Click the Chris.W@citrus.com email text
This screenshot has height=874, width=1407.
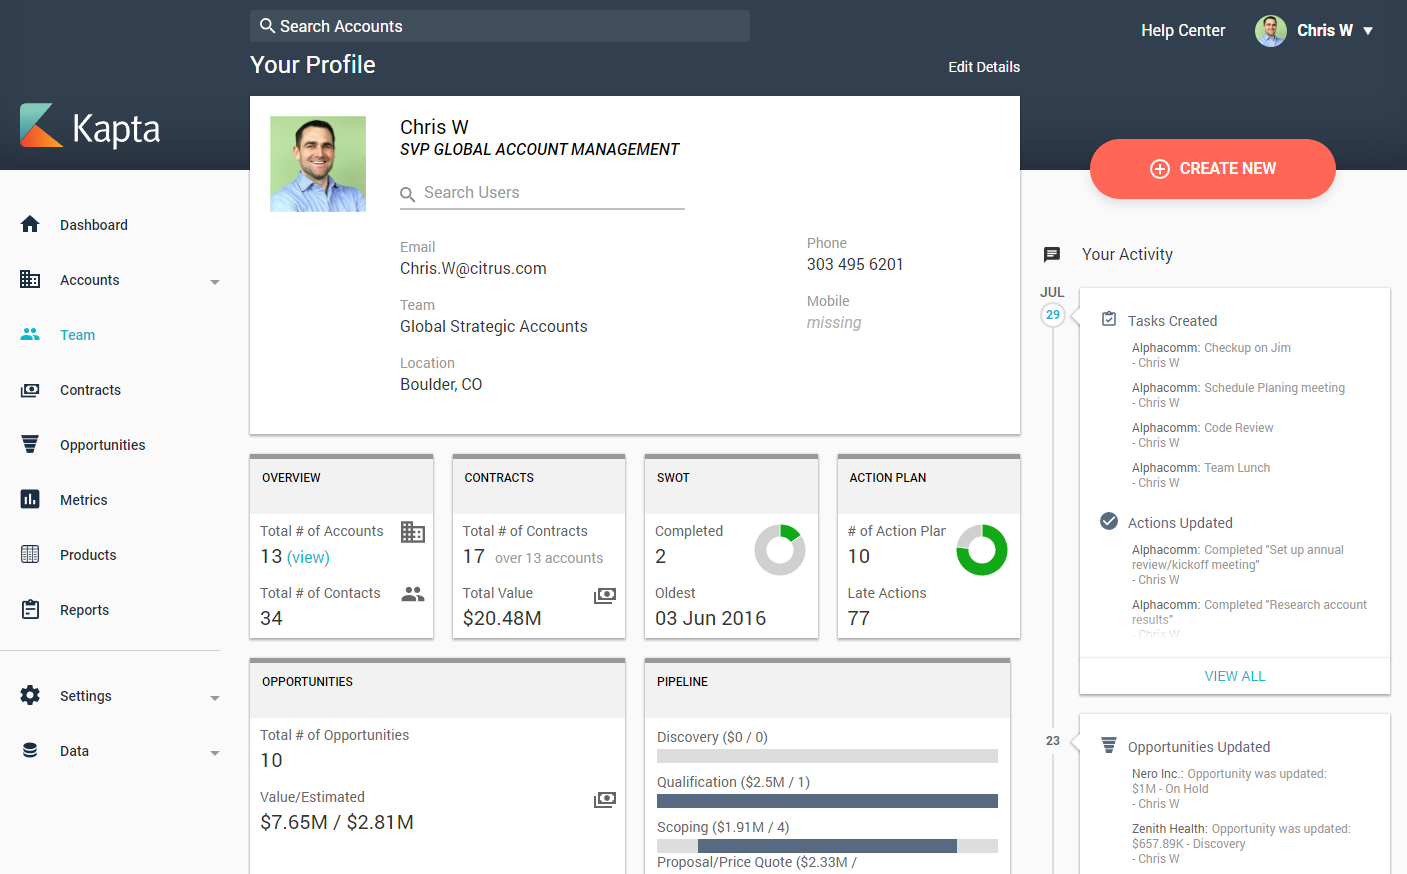[473, 269]
